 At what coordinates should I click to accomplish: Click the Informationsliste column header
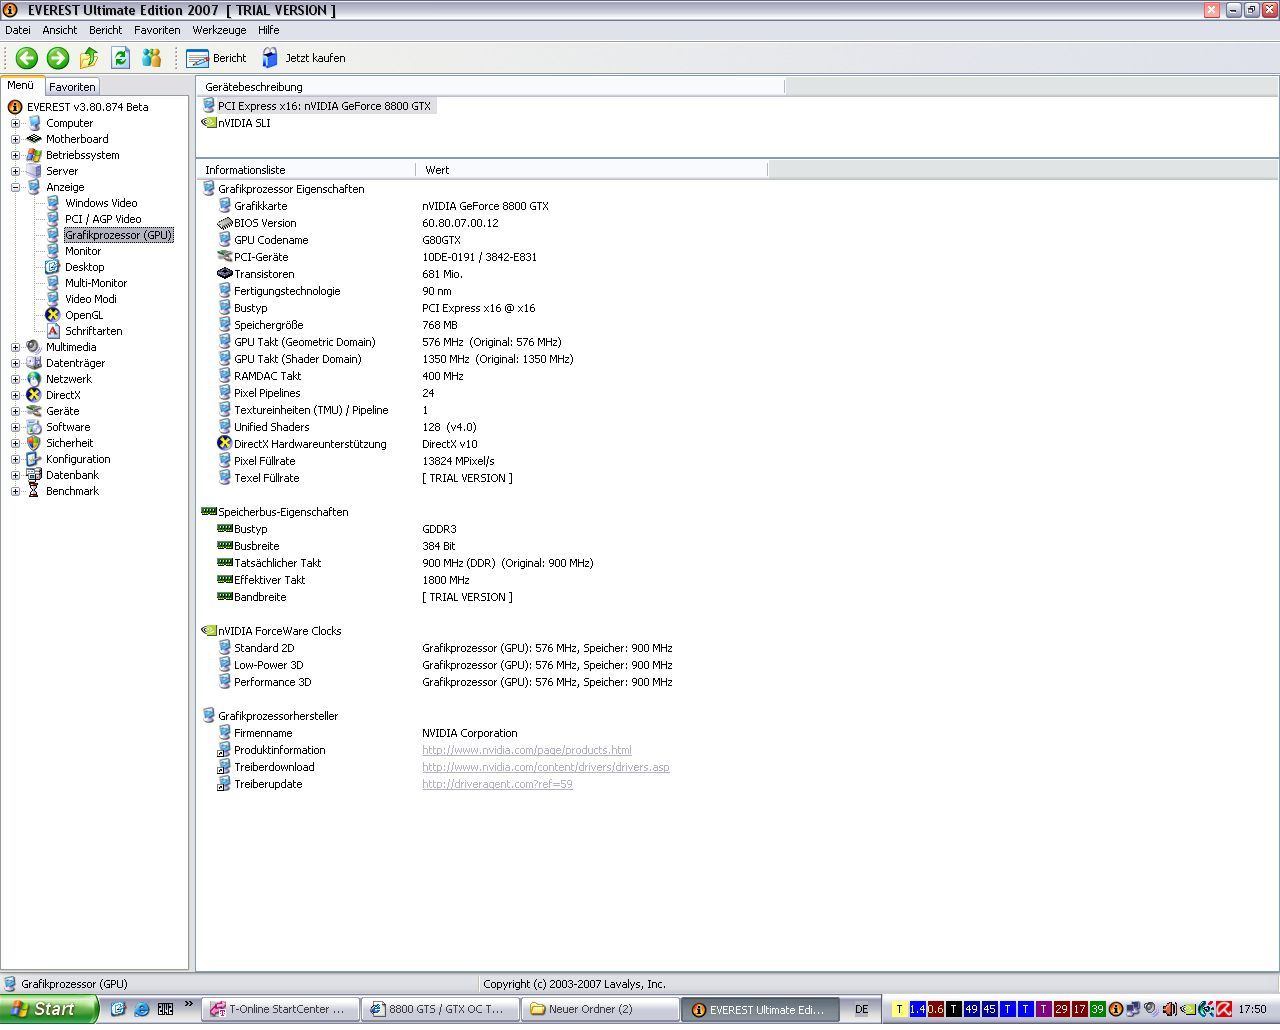point(306,170)
